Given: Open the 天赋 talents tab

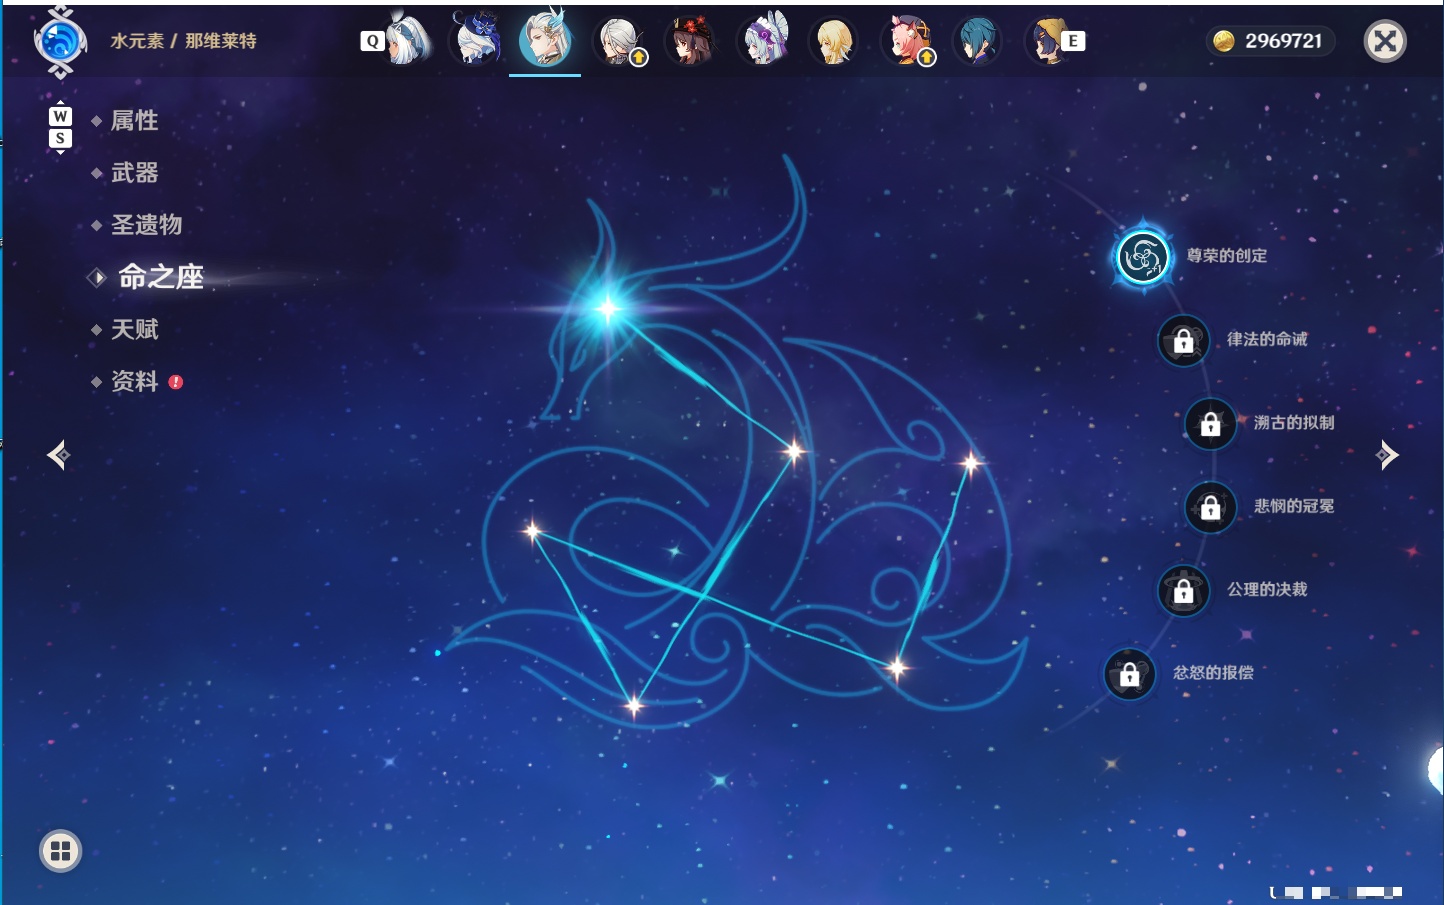Looking at the screenshot, I should (x=134, y=329).
